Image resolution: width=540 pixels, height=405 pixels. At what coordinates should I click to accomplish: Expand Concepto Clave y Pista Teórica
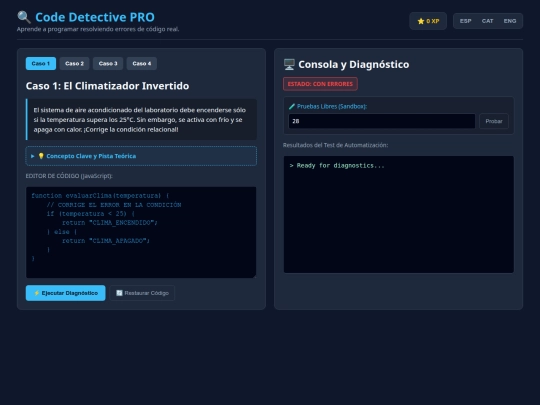click(141, 156)
